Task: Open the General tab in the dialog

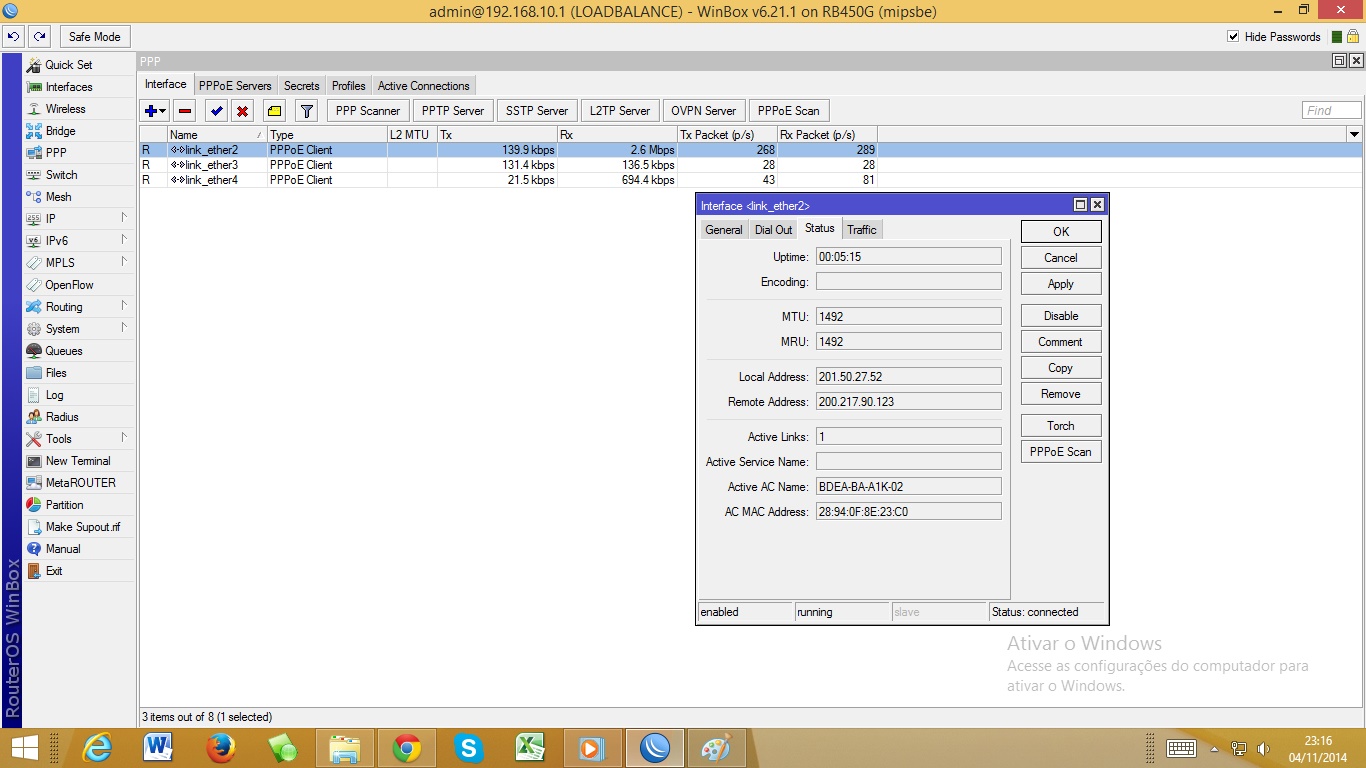Action: [x=724, y=230]
